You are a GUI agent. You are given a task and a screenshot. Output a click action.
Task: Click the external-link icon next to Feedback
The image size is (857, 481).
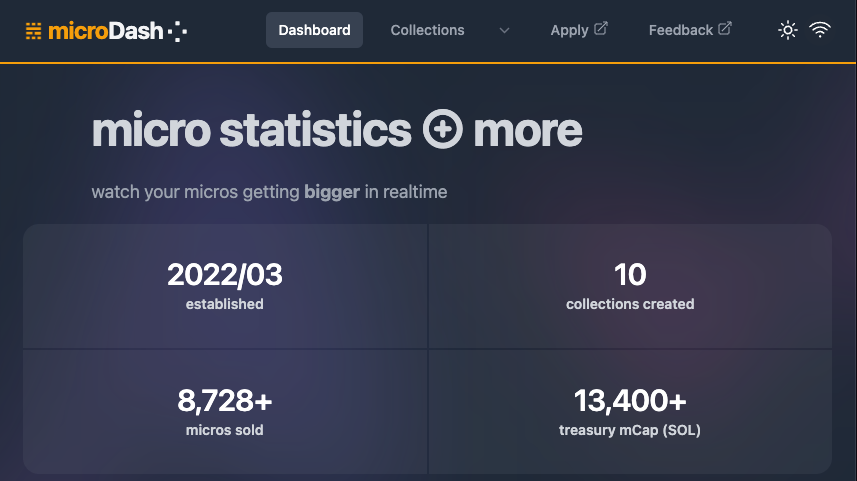(x=725, y=28)
